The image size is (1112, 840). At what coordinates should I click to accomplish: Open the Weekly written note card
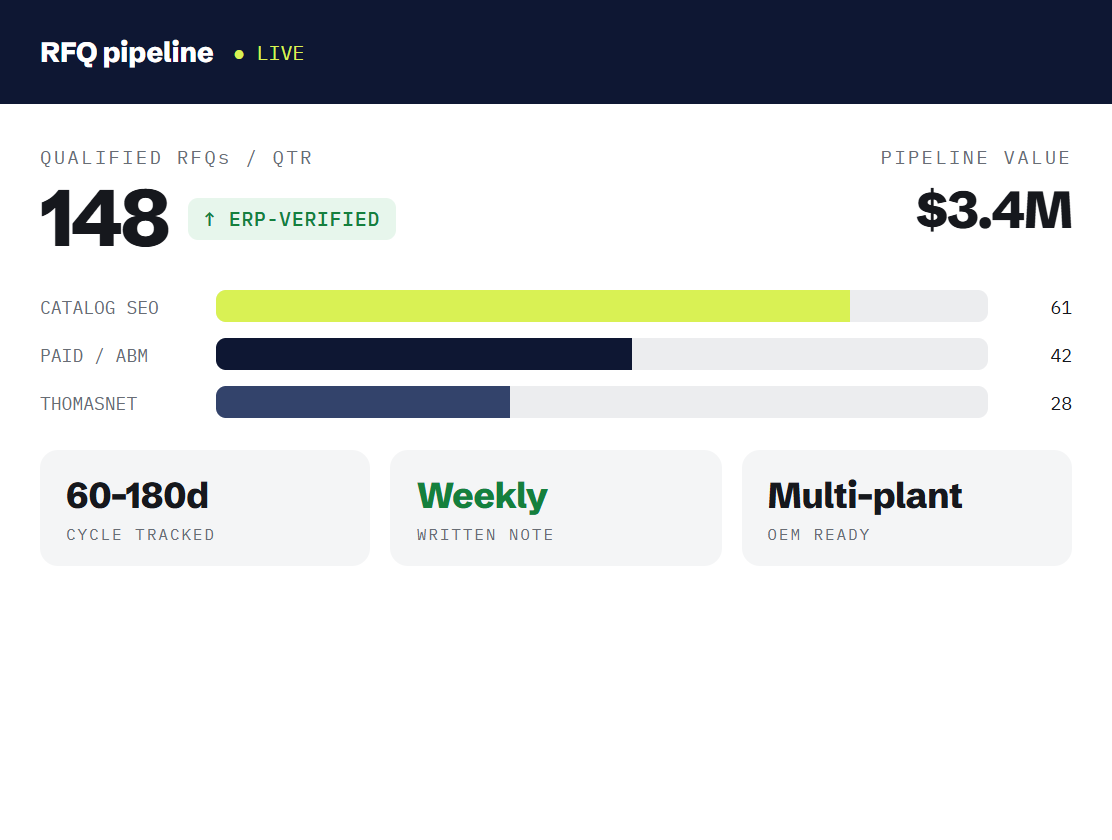[556, 508]
